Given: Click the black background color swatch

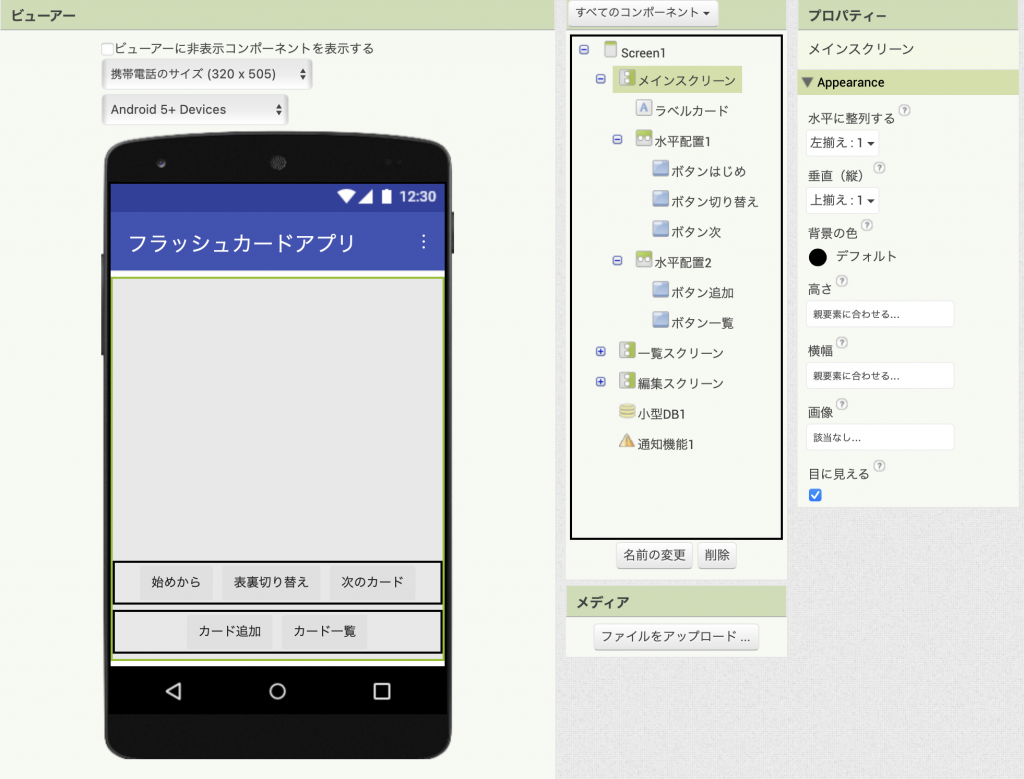Looking at the screenshot, I should pos(817,257).
